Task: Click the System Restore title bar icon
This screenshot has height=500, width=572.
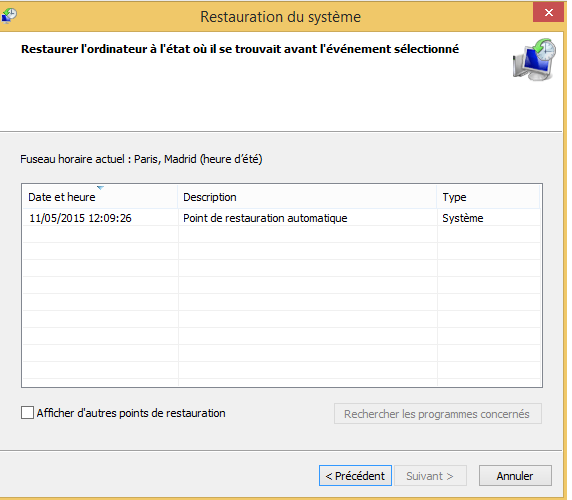Action: [x=9, y=16]
